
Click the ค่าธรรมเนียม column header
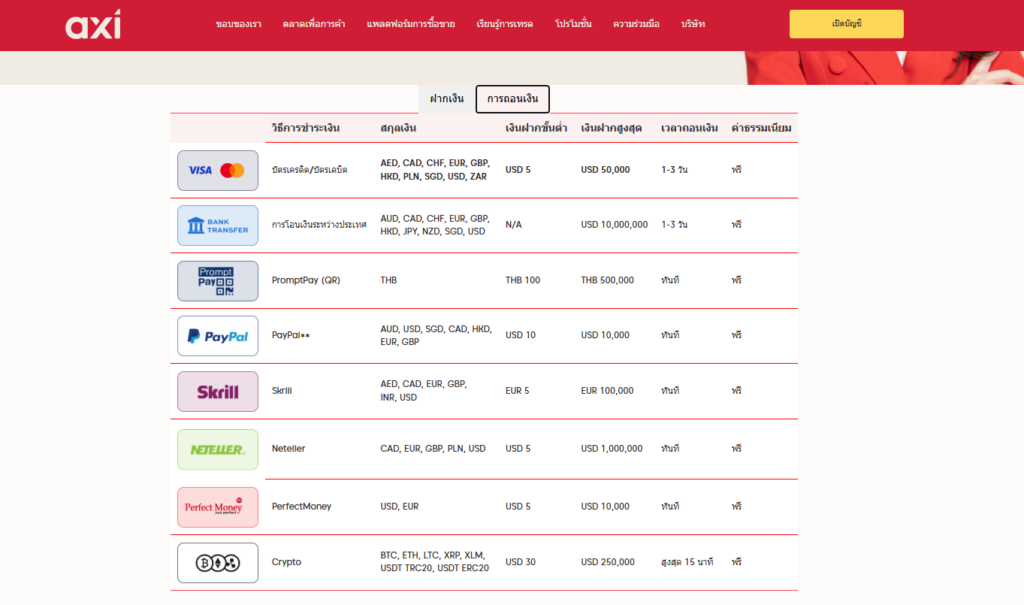pyautogui.click(x=761, y=128)
